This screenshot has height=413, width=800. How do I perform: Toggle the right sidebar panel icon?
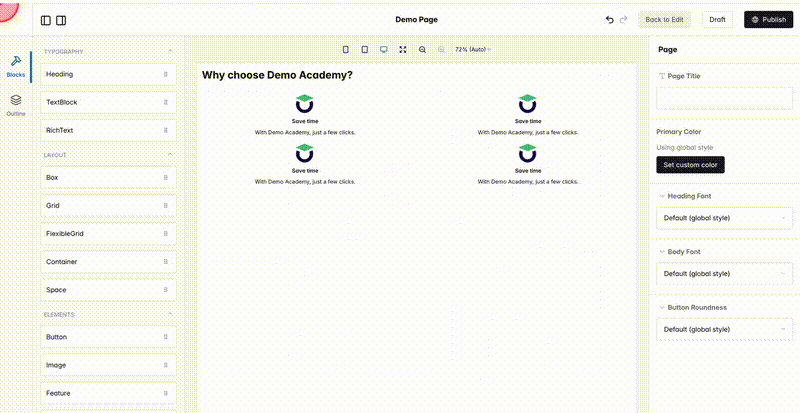(61, 20)
